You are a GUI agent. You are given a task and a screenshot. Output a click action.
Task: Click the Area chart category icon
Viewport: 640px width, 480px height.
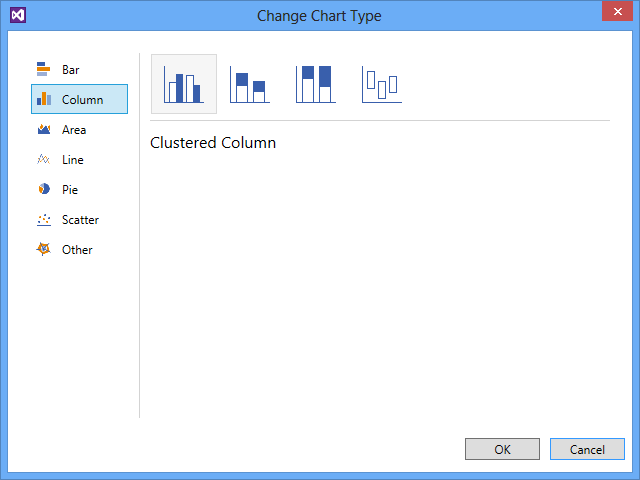[x=43, y=130]
